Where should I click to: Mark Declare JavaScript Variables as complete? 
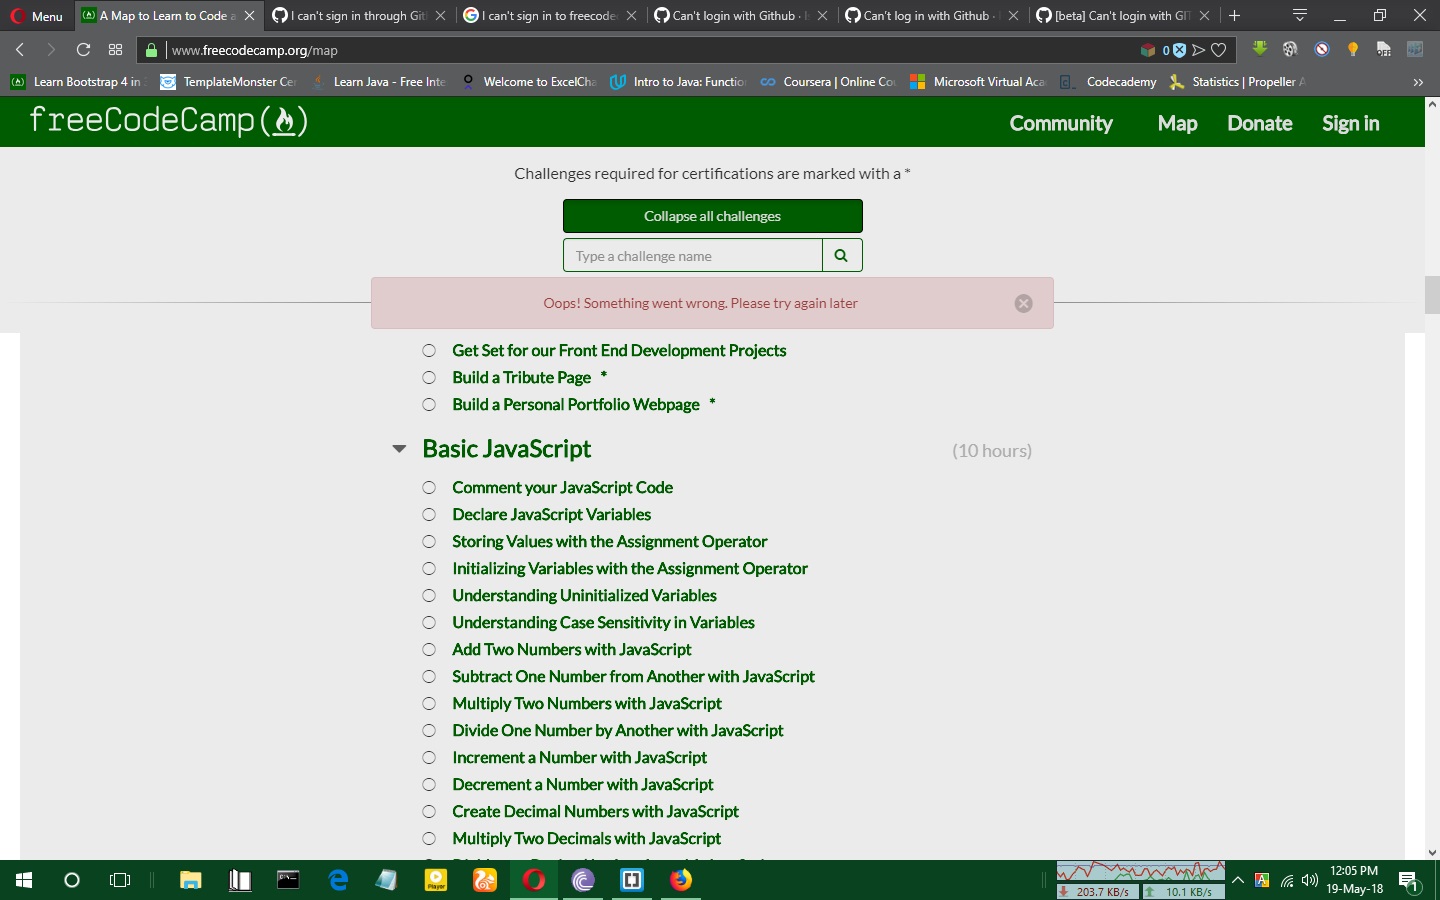[x=429, y=515]
